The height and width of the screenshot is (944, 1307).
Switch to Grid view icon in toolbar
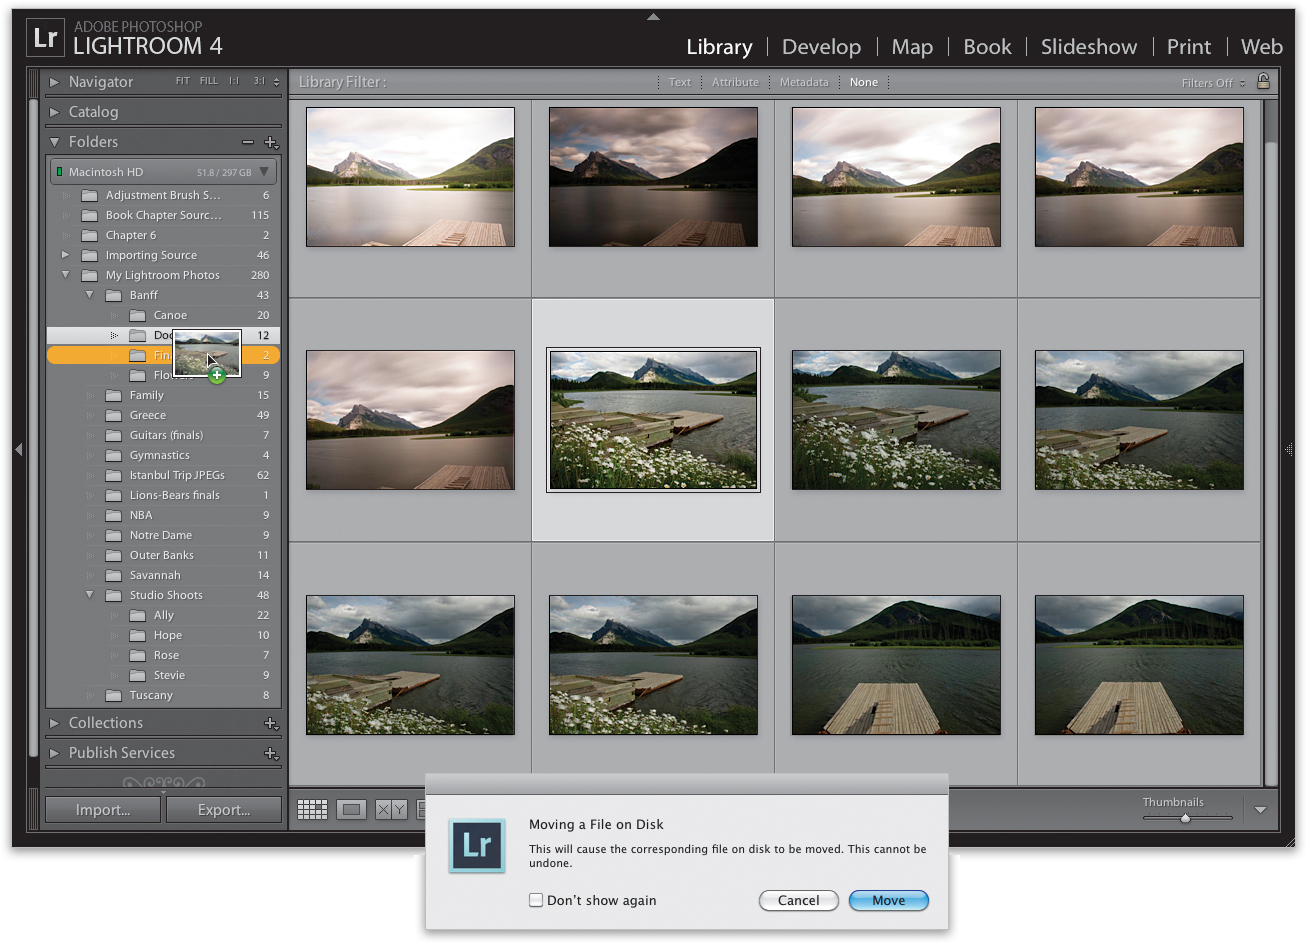(312, 810)
